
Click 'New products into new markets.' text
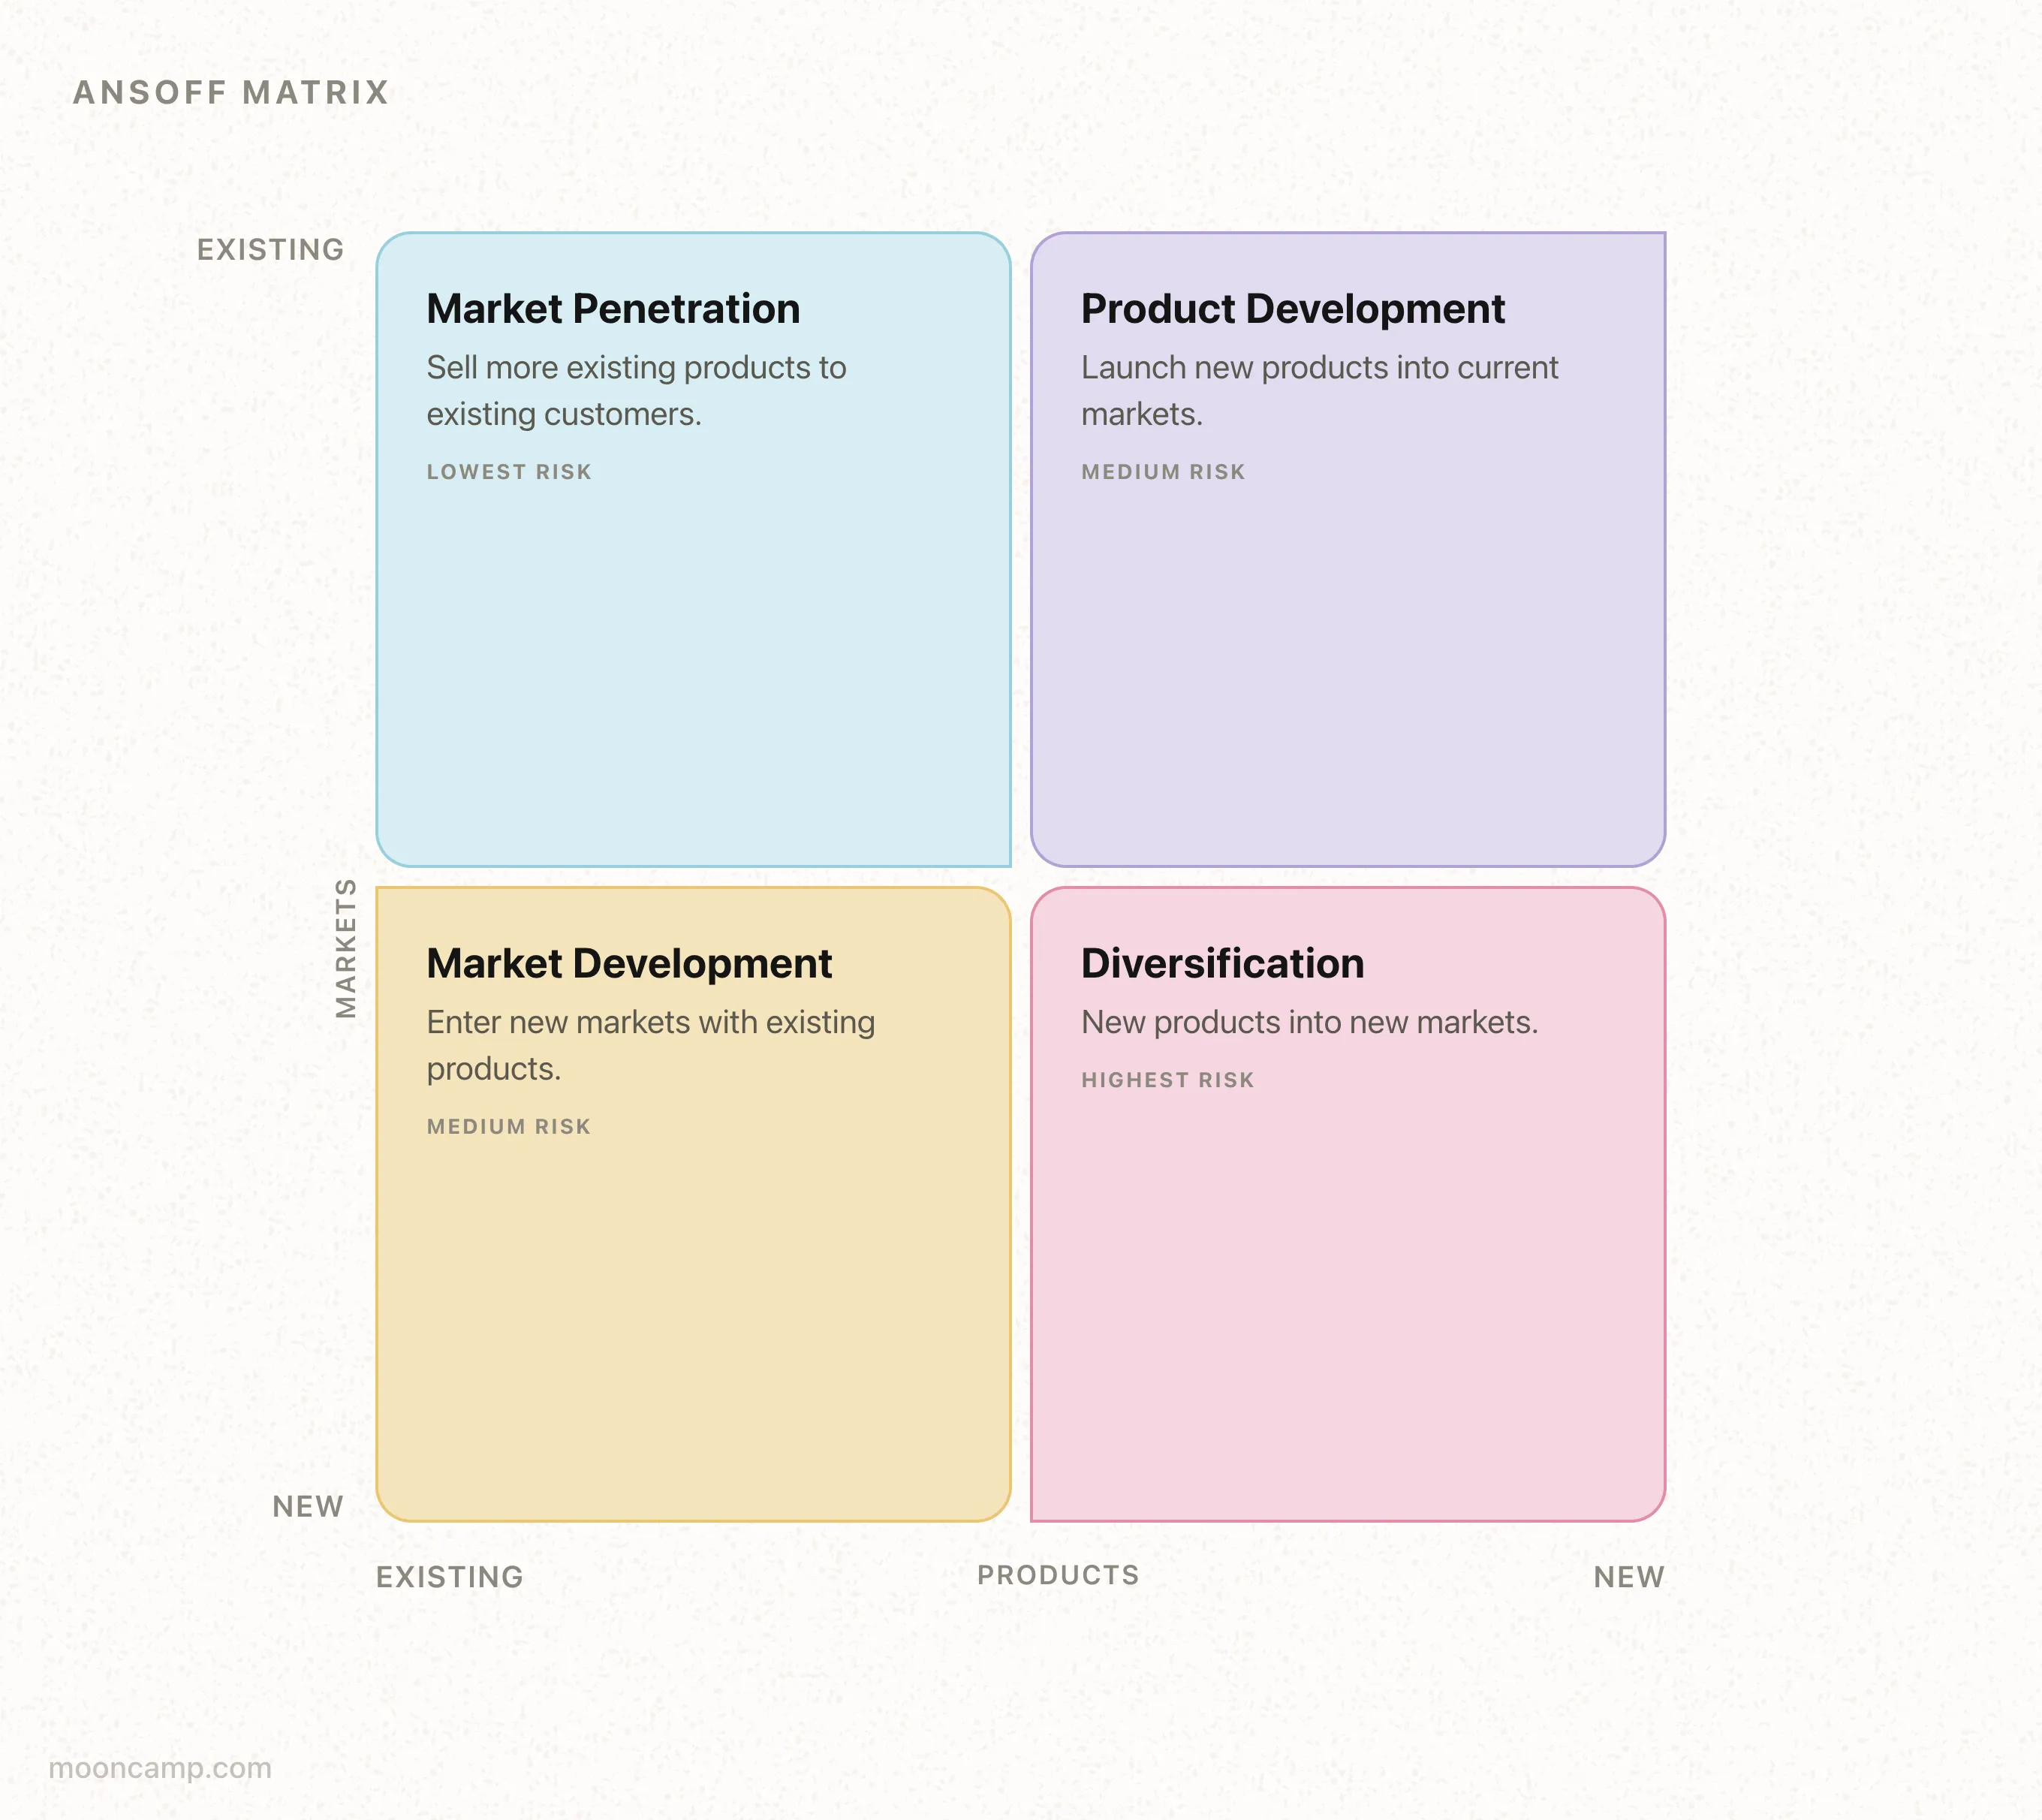[1310, 1022]
